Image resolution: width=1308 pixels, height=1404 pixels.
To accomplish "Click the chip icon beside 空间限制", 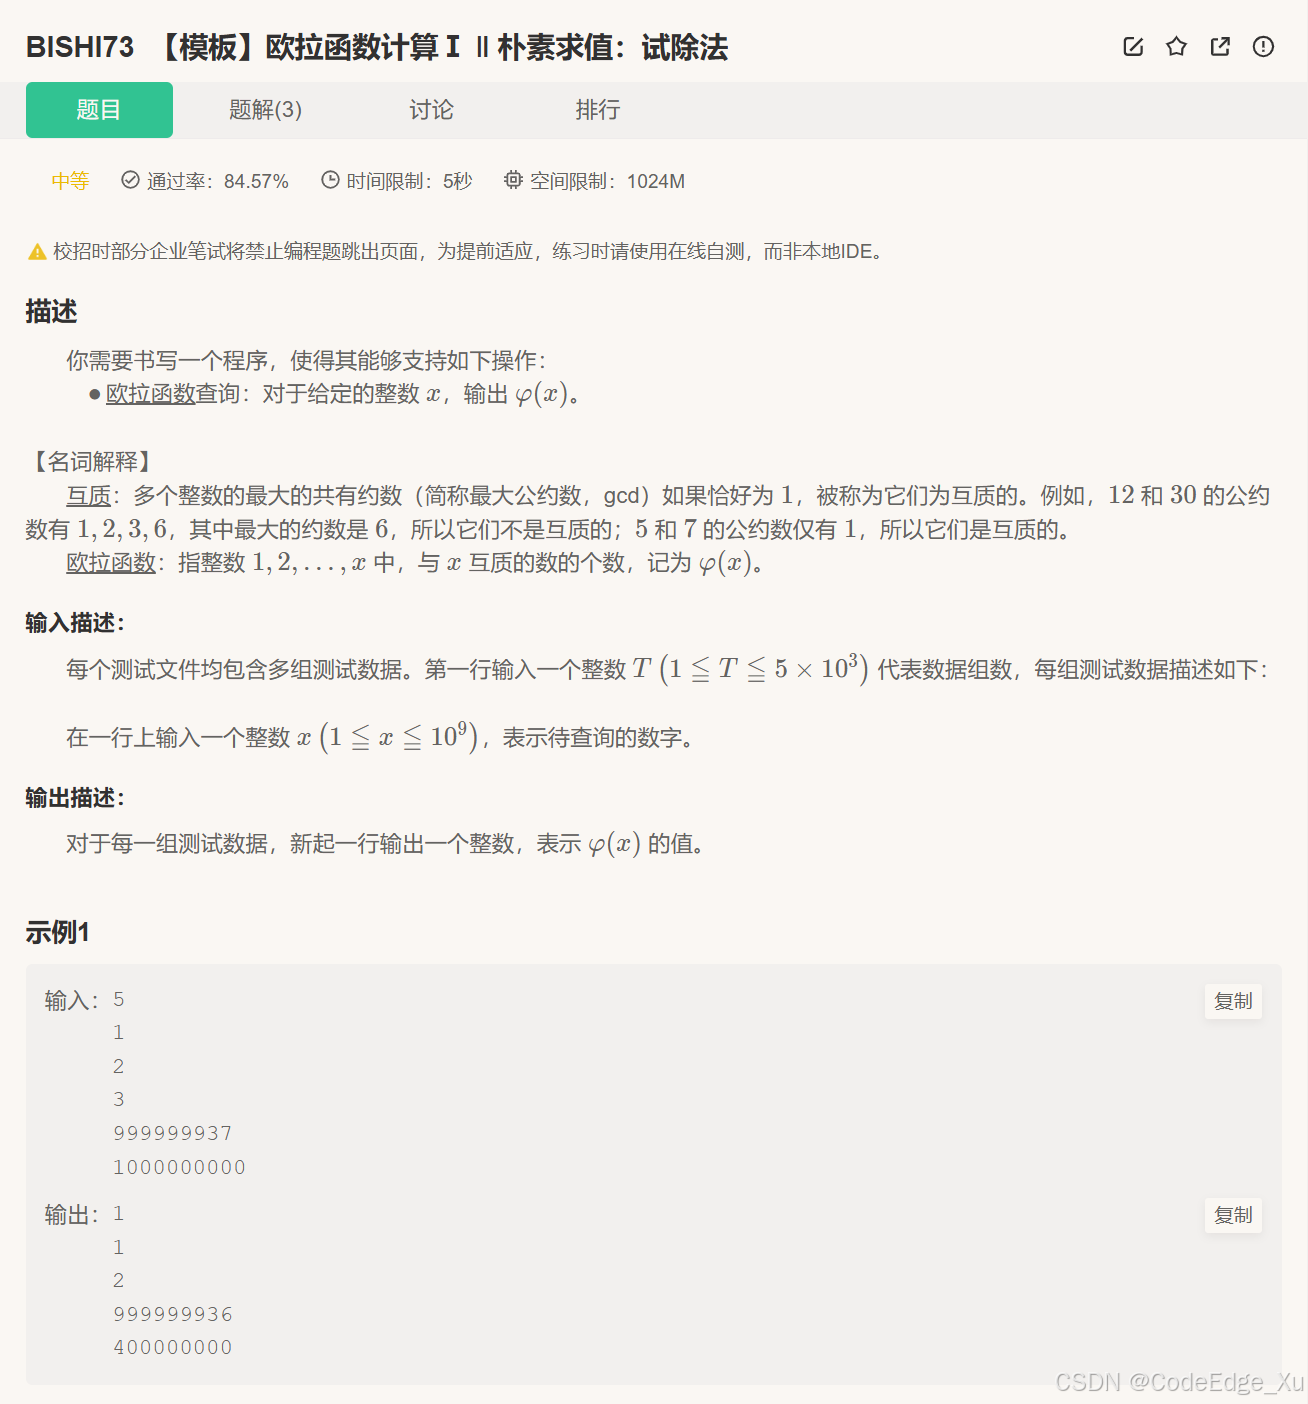I will 512,180.
